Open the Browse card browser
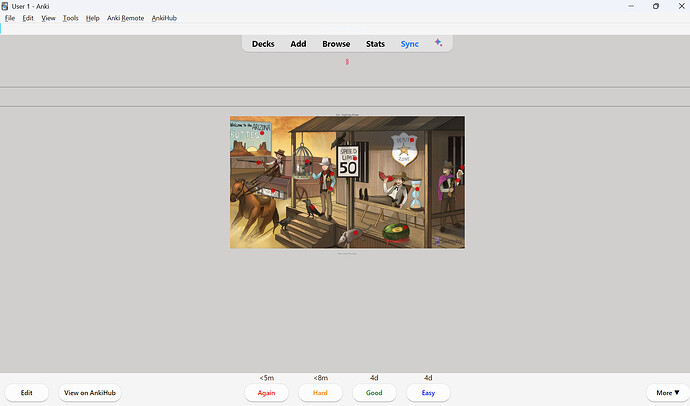Viewport: 690px width, 406px height. [x=336, y=44]
